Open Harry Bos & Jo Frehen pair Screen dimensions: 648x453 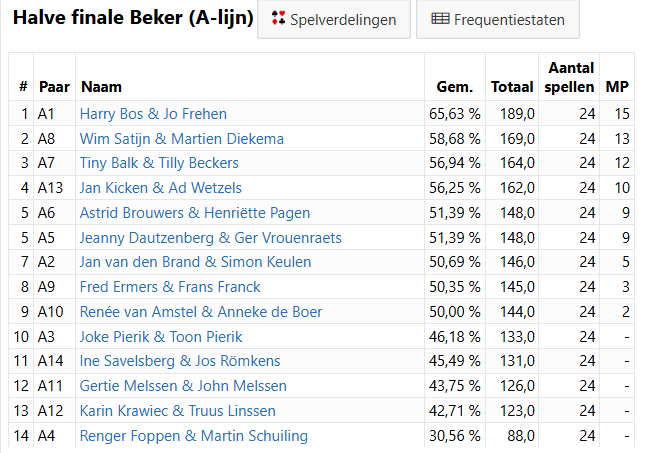(x=153, y=114)
